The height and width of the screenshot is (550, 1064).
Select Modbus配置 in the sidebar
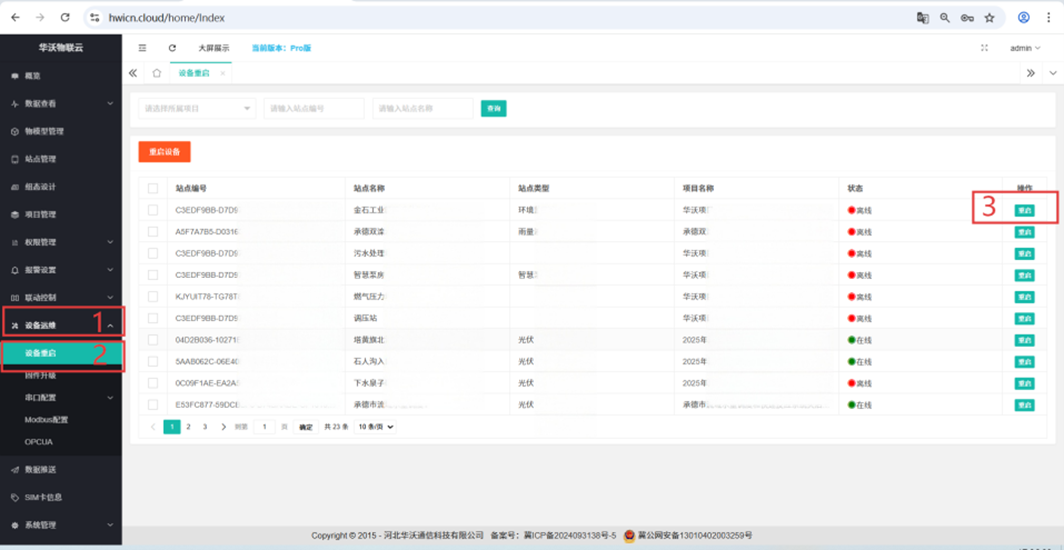46,420
